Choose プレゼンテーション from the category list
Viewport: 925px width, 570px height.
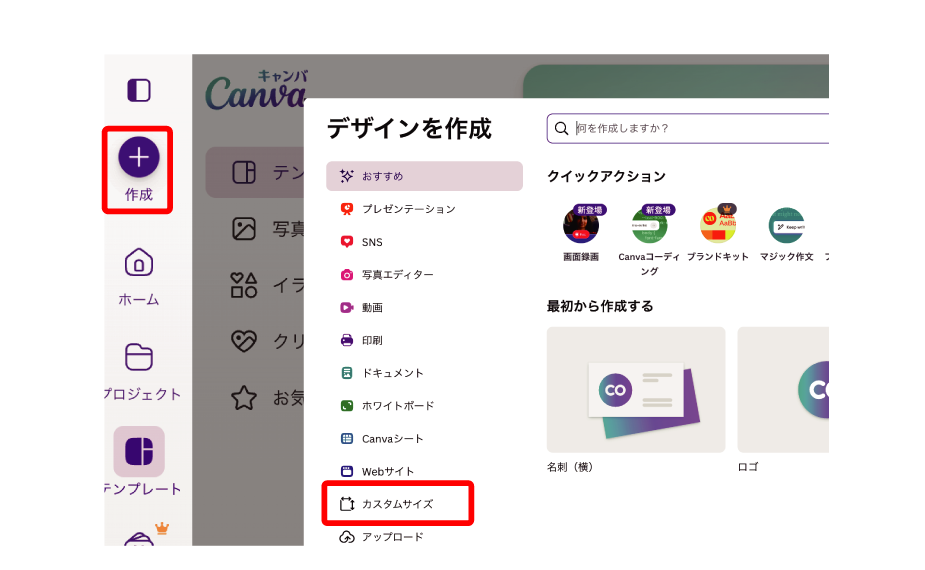pos(408,209)
